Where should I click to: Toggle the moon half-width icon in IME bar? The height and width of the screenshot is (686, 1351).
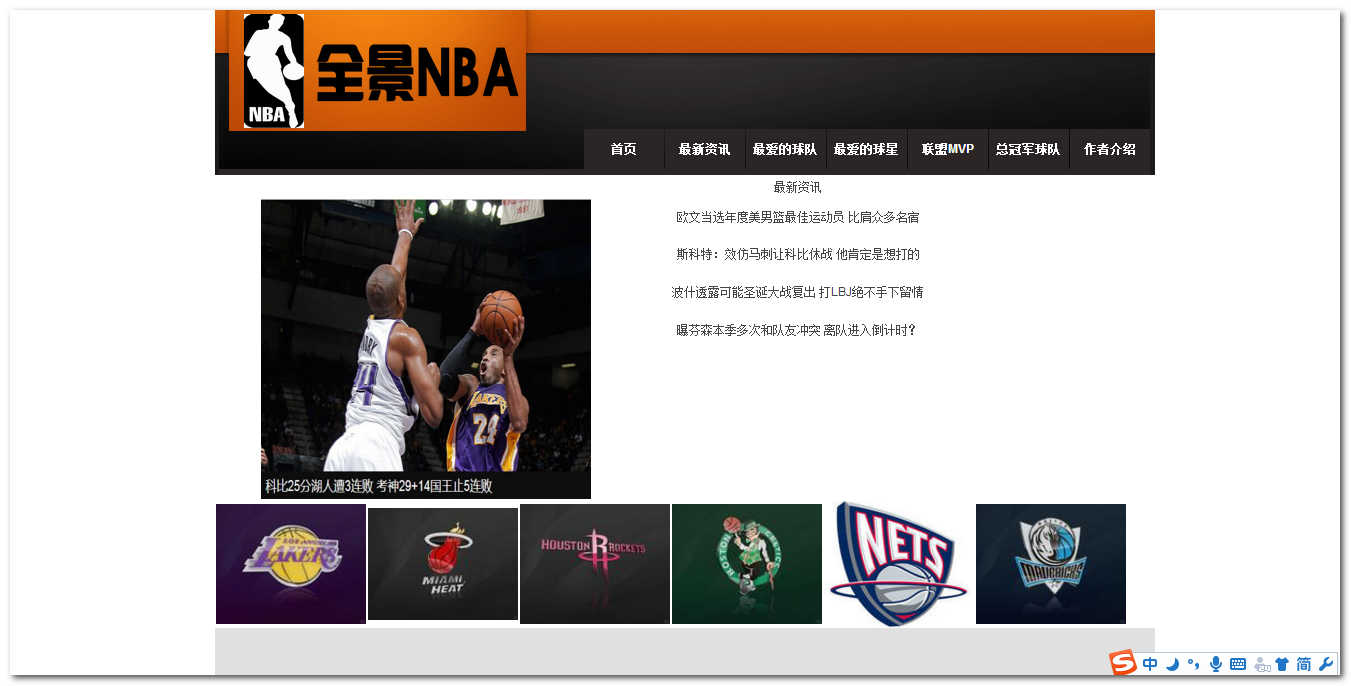(x=1172, y=664)
